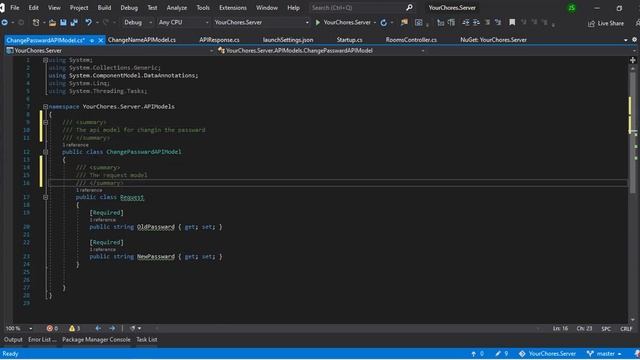The height and width of the screenshot is (360, 640).
Task: Open the Test menu
Action: click(152, 8)
